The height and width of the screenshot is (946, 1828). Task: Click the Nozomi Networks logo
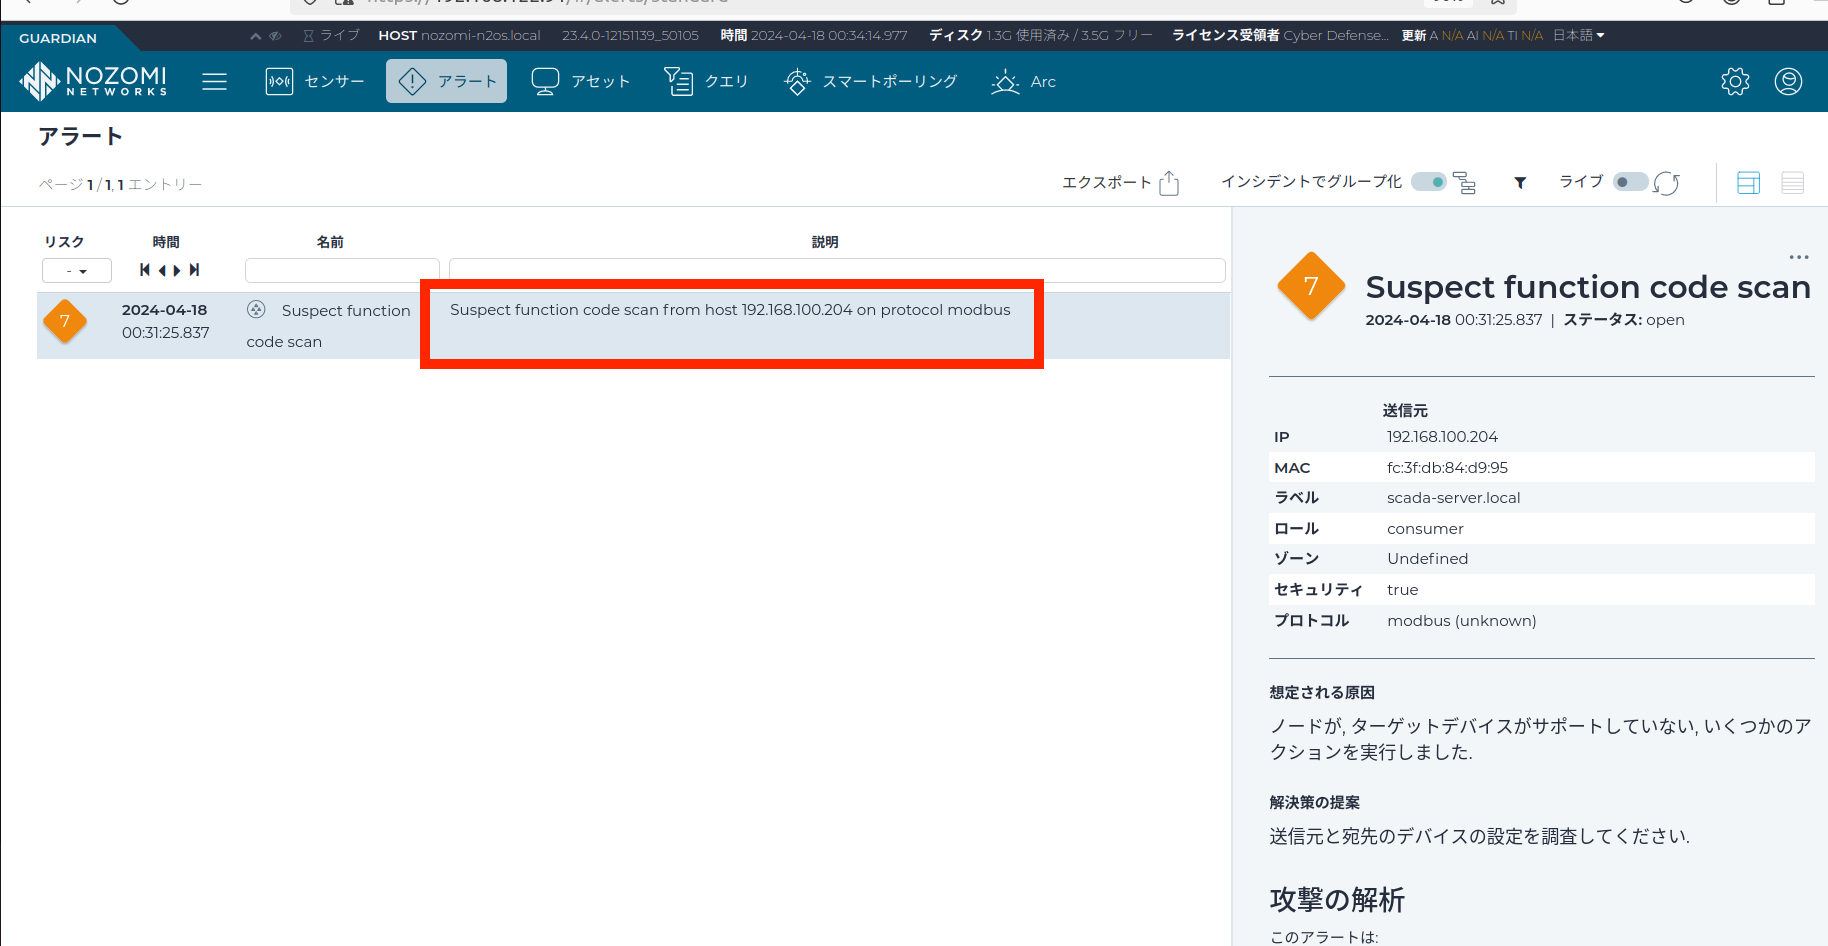(94, 81)
